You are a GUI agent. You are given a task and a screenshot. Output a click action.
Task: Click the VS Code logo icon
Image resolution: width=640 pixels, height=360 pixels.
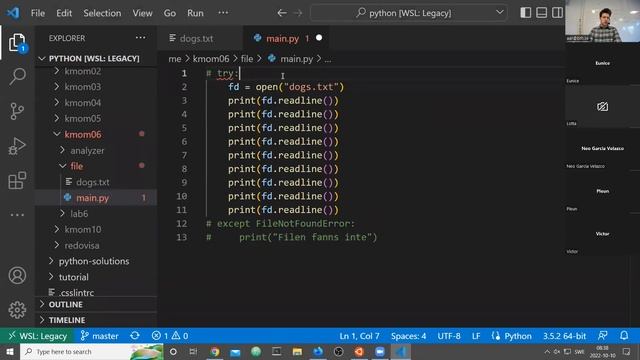[13, 13]
